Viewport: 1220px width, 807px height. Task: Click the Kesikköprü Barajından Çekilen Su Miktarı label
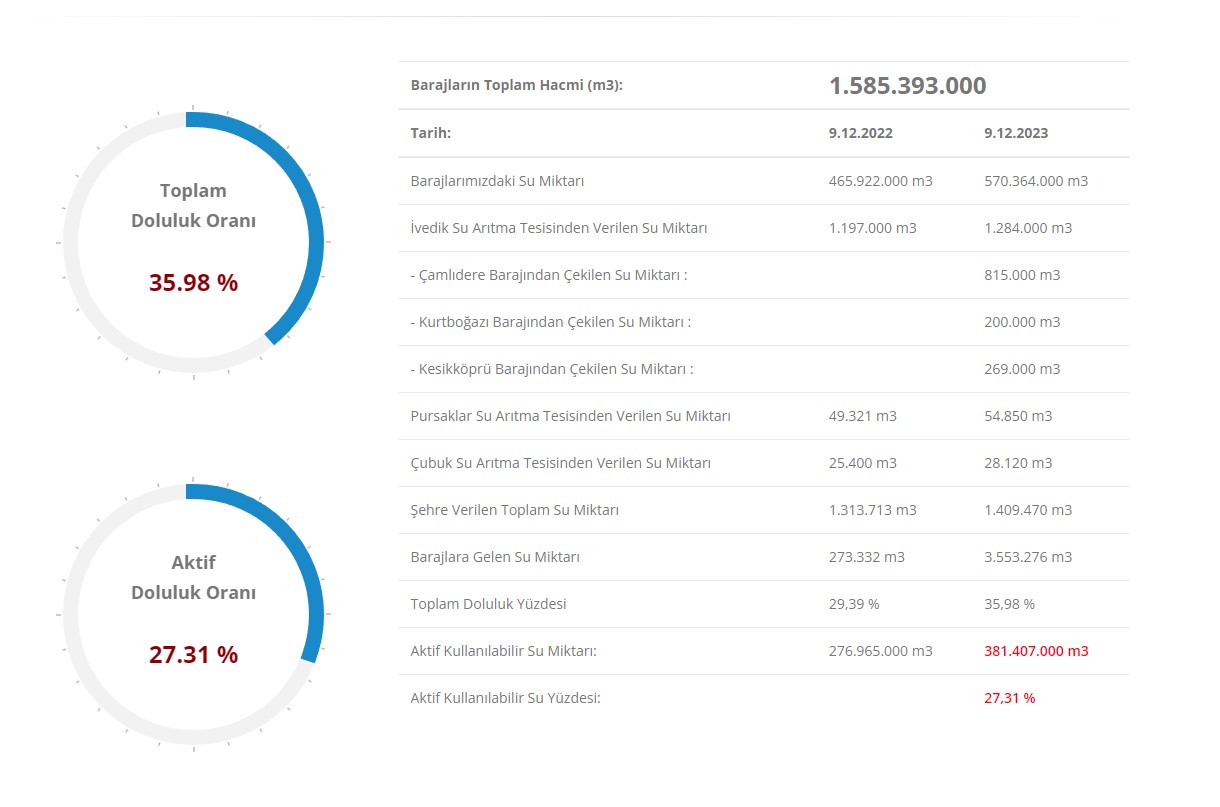tap(551, 369)
